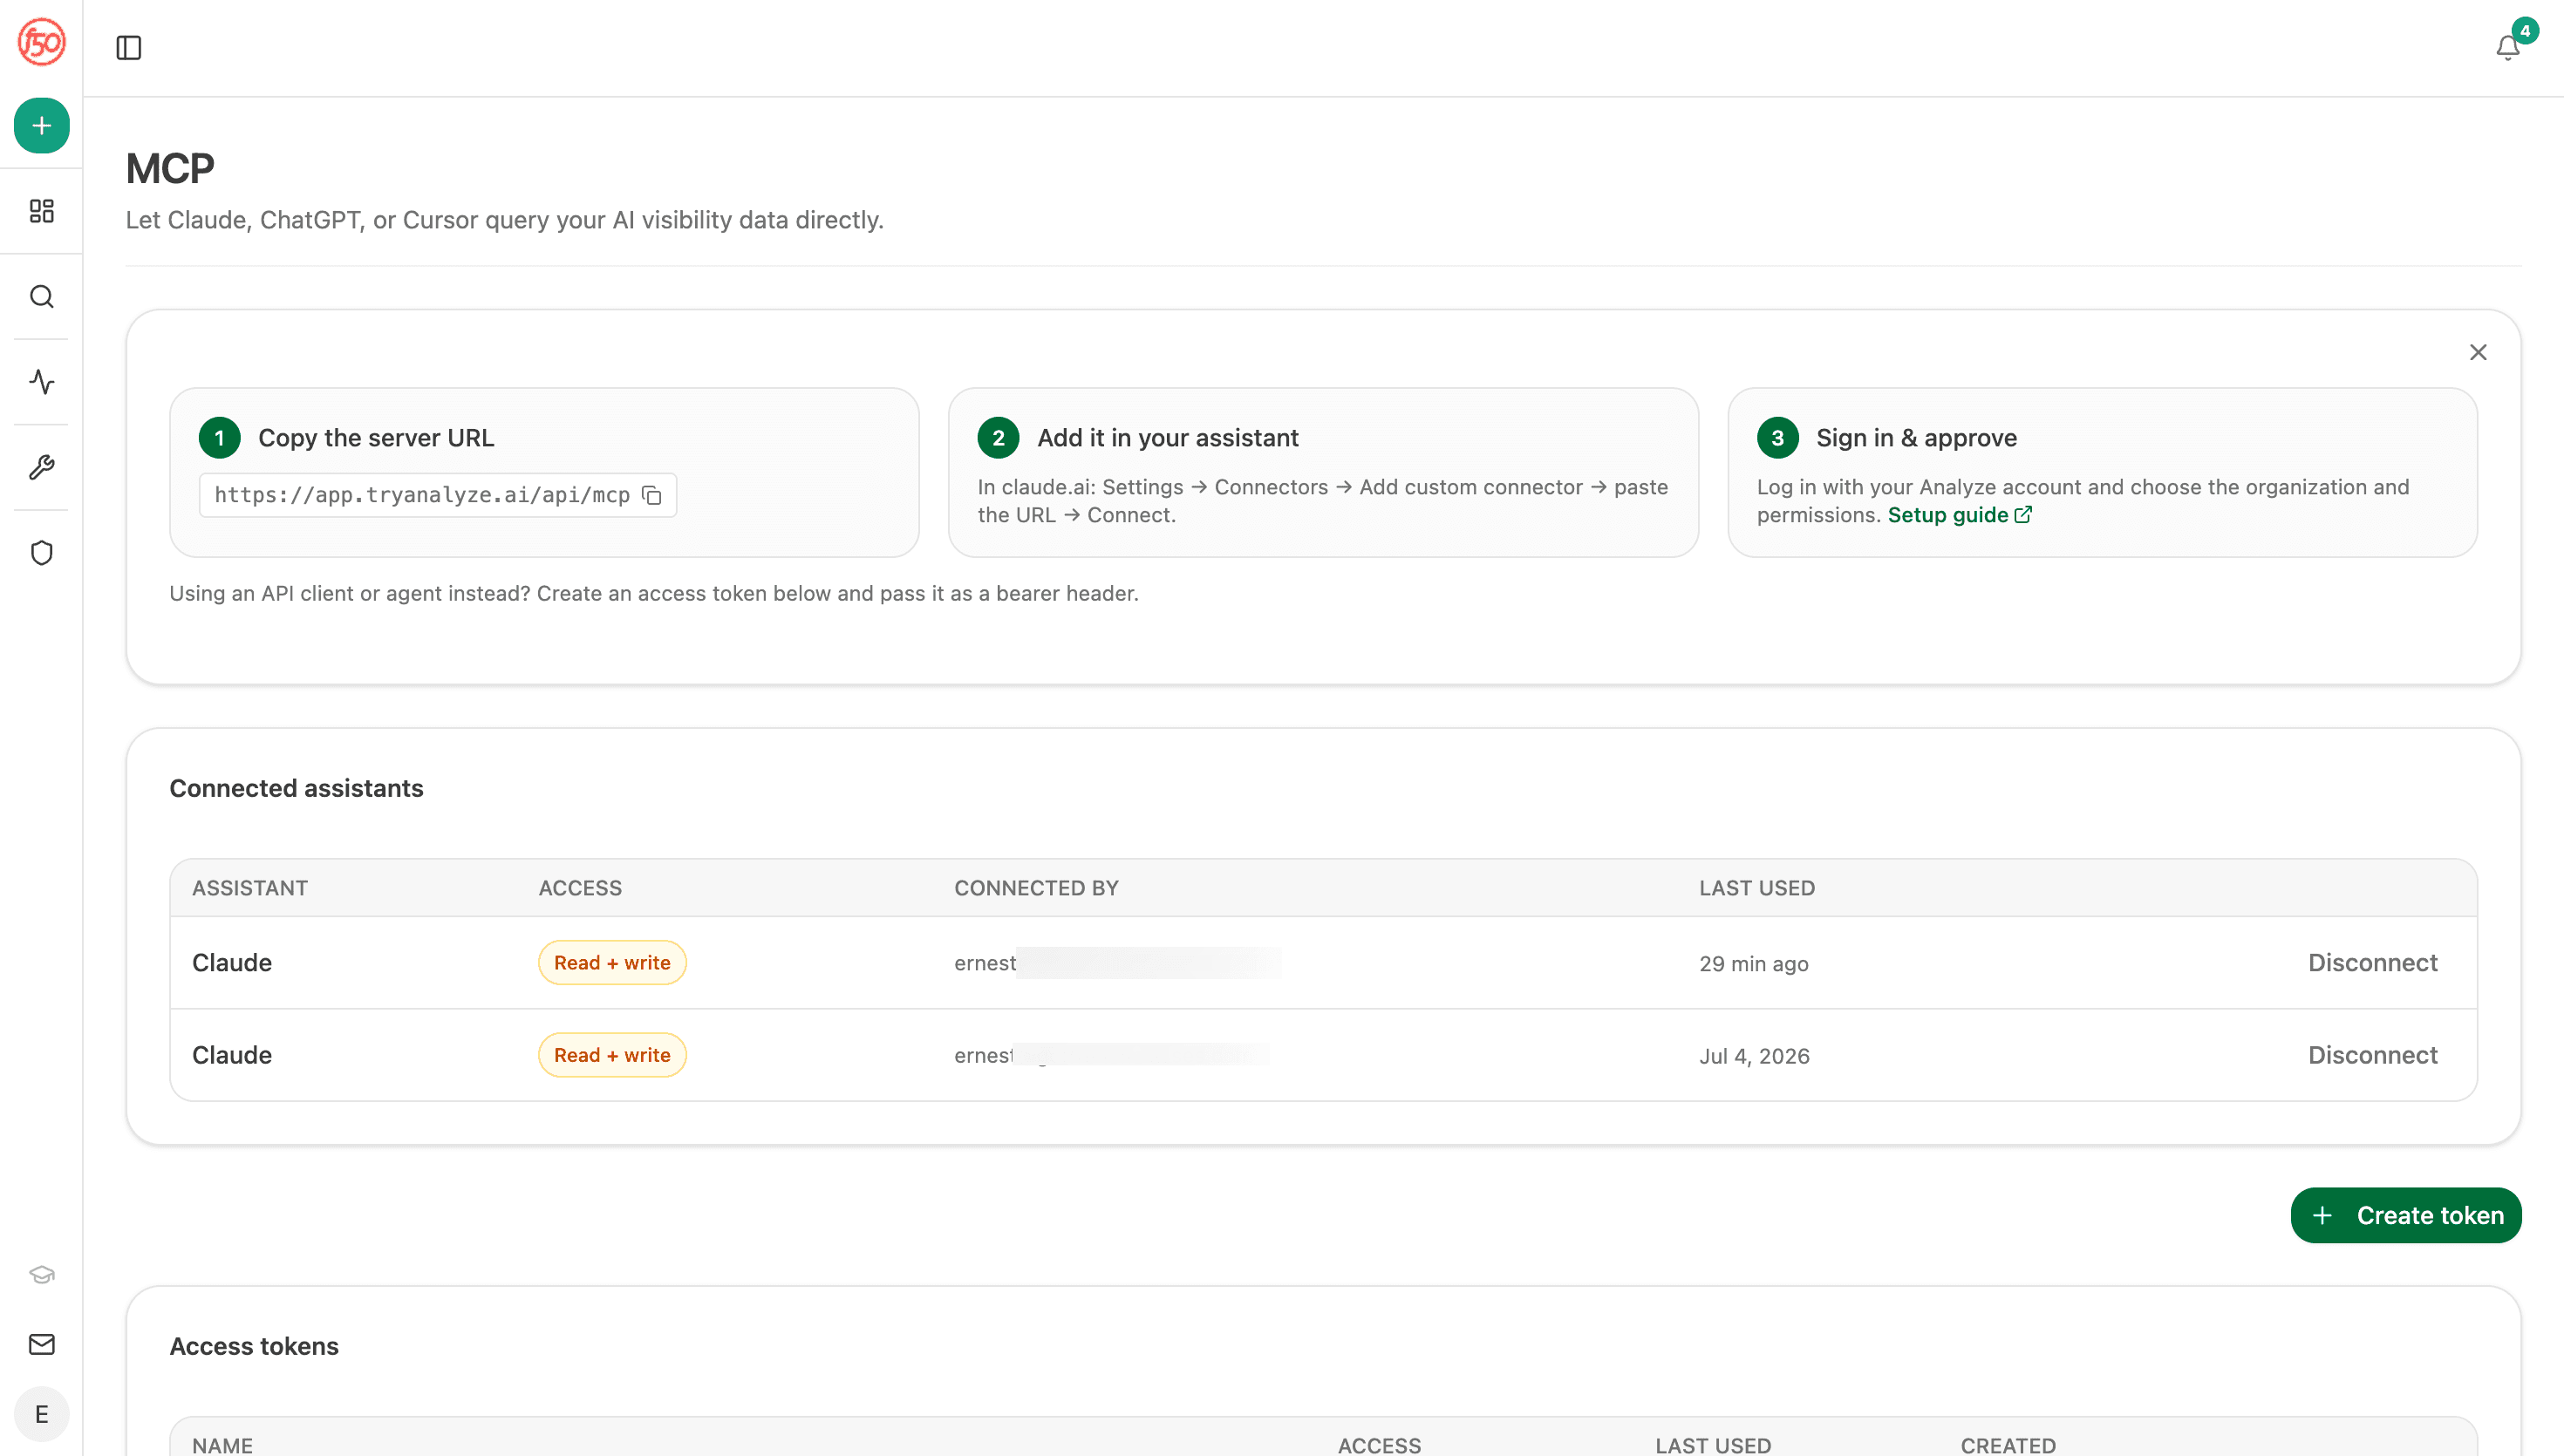Click the NAME column header in tokens
This screenshot has height=1456, width=2564.
pyautogui.click(x=222, y=1445)
